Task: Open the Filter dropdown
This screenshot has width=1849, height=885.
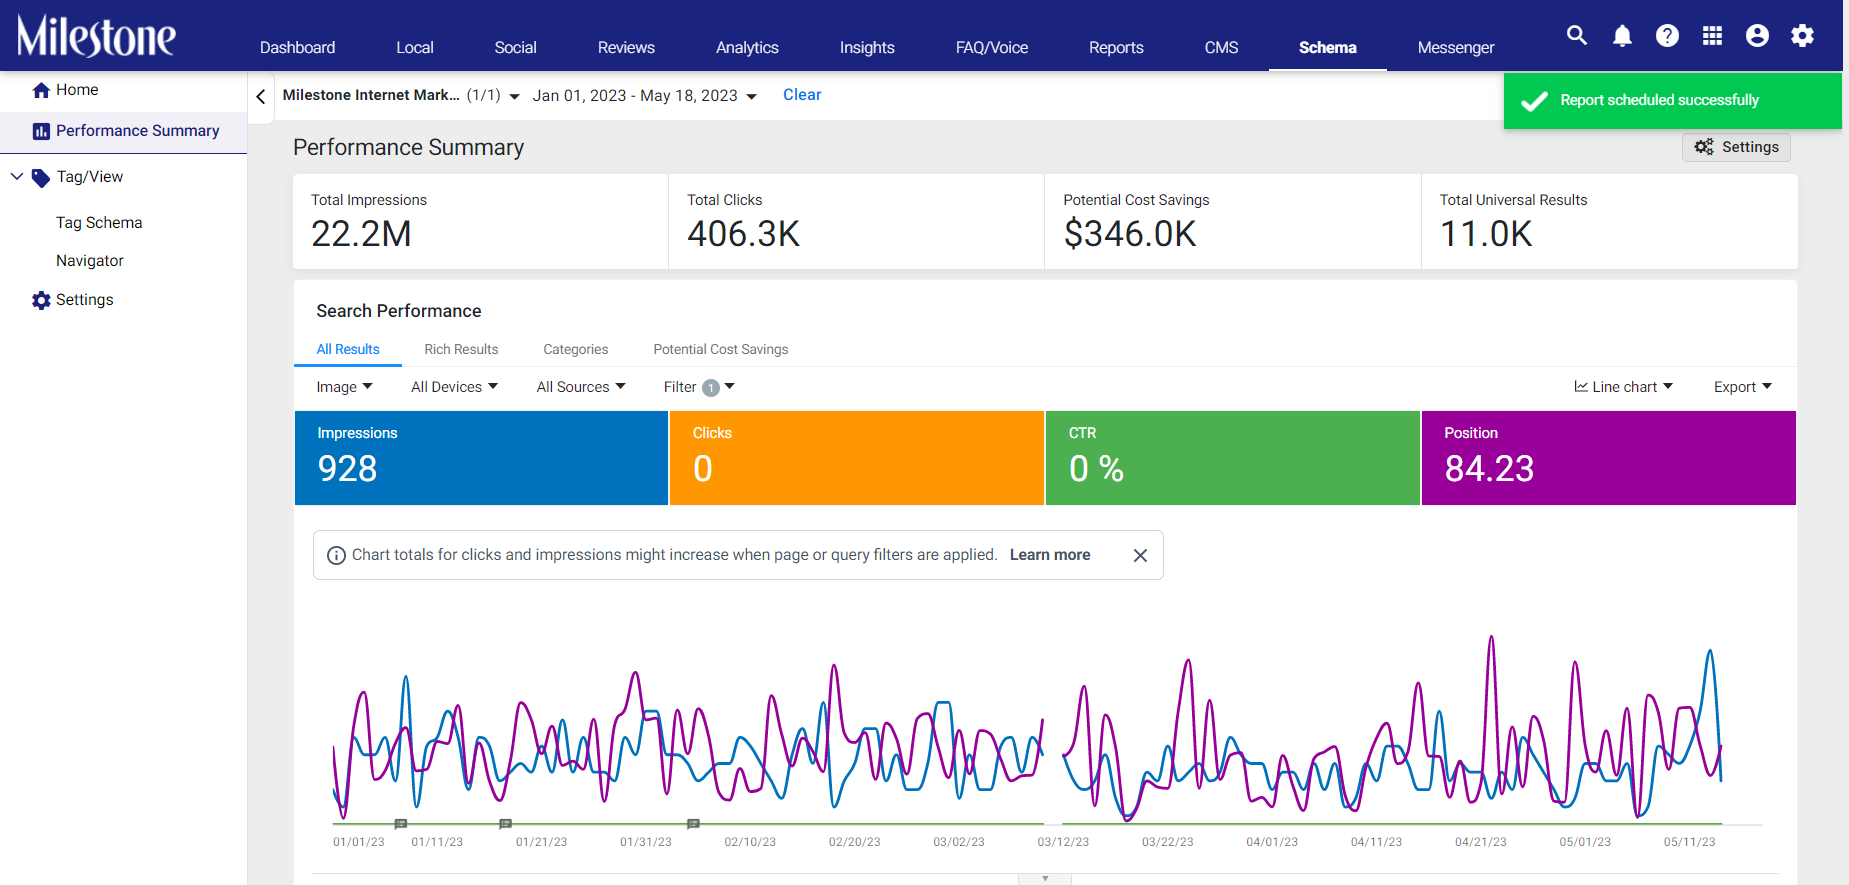Action: click(699, 387)
